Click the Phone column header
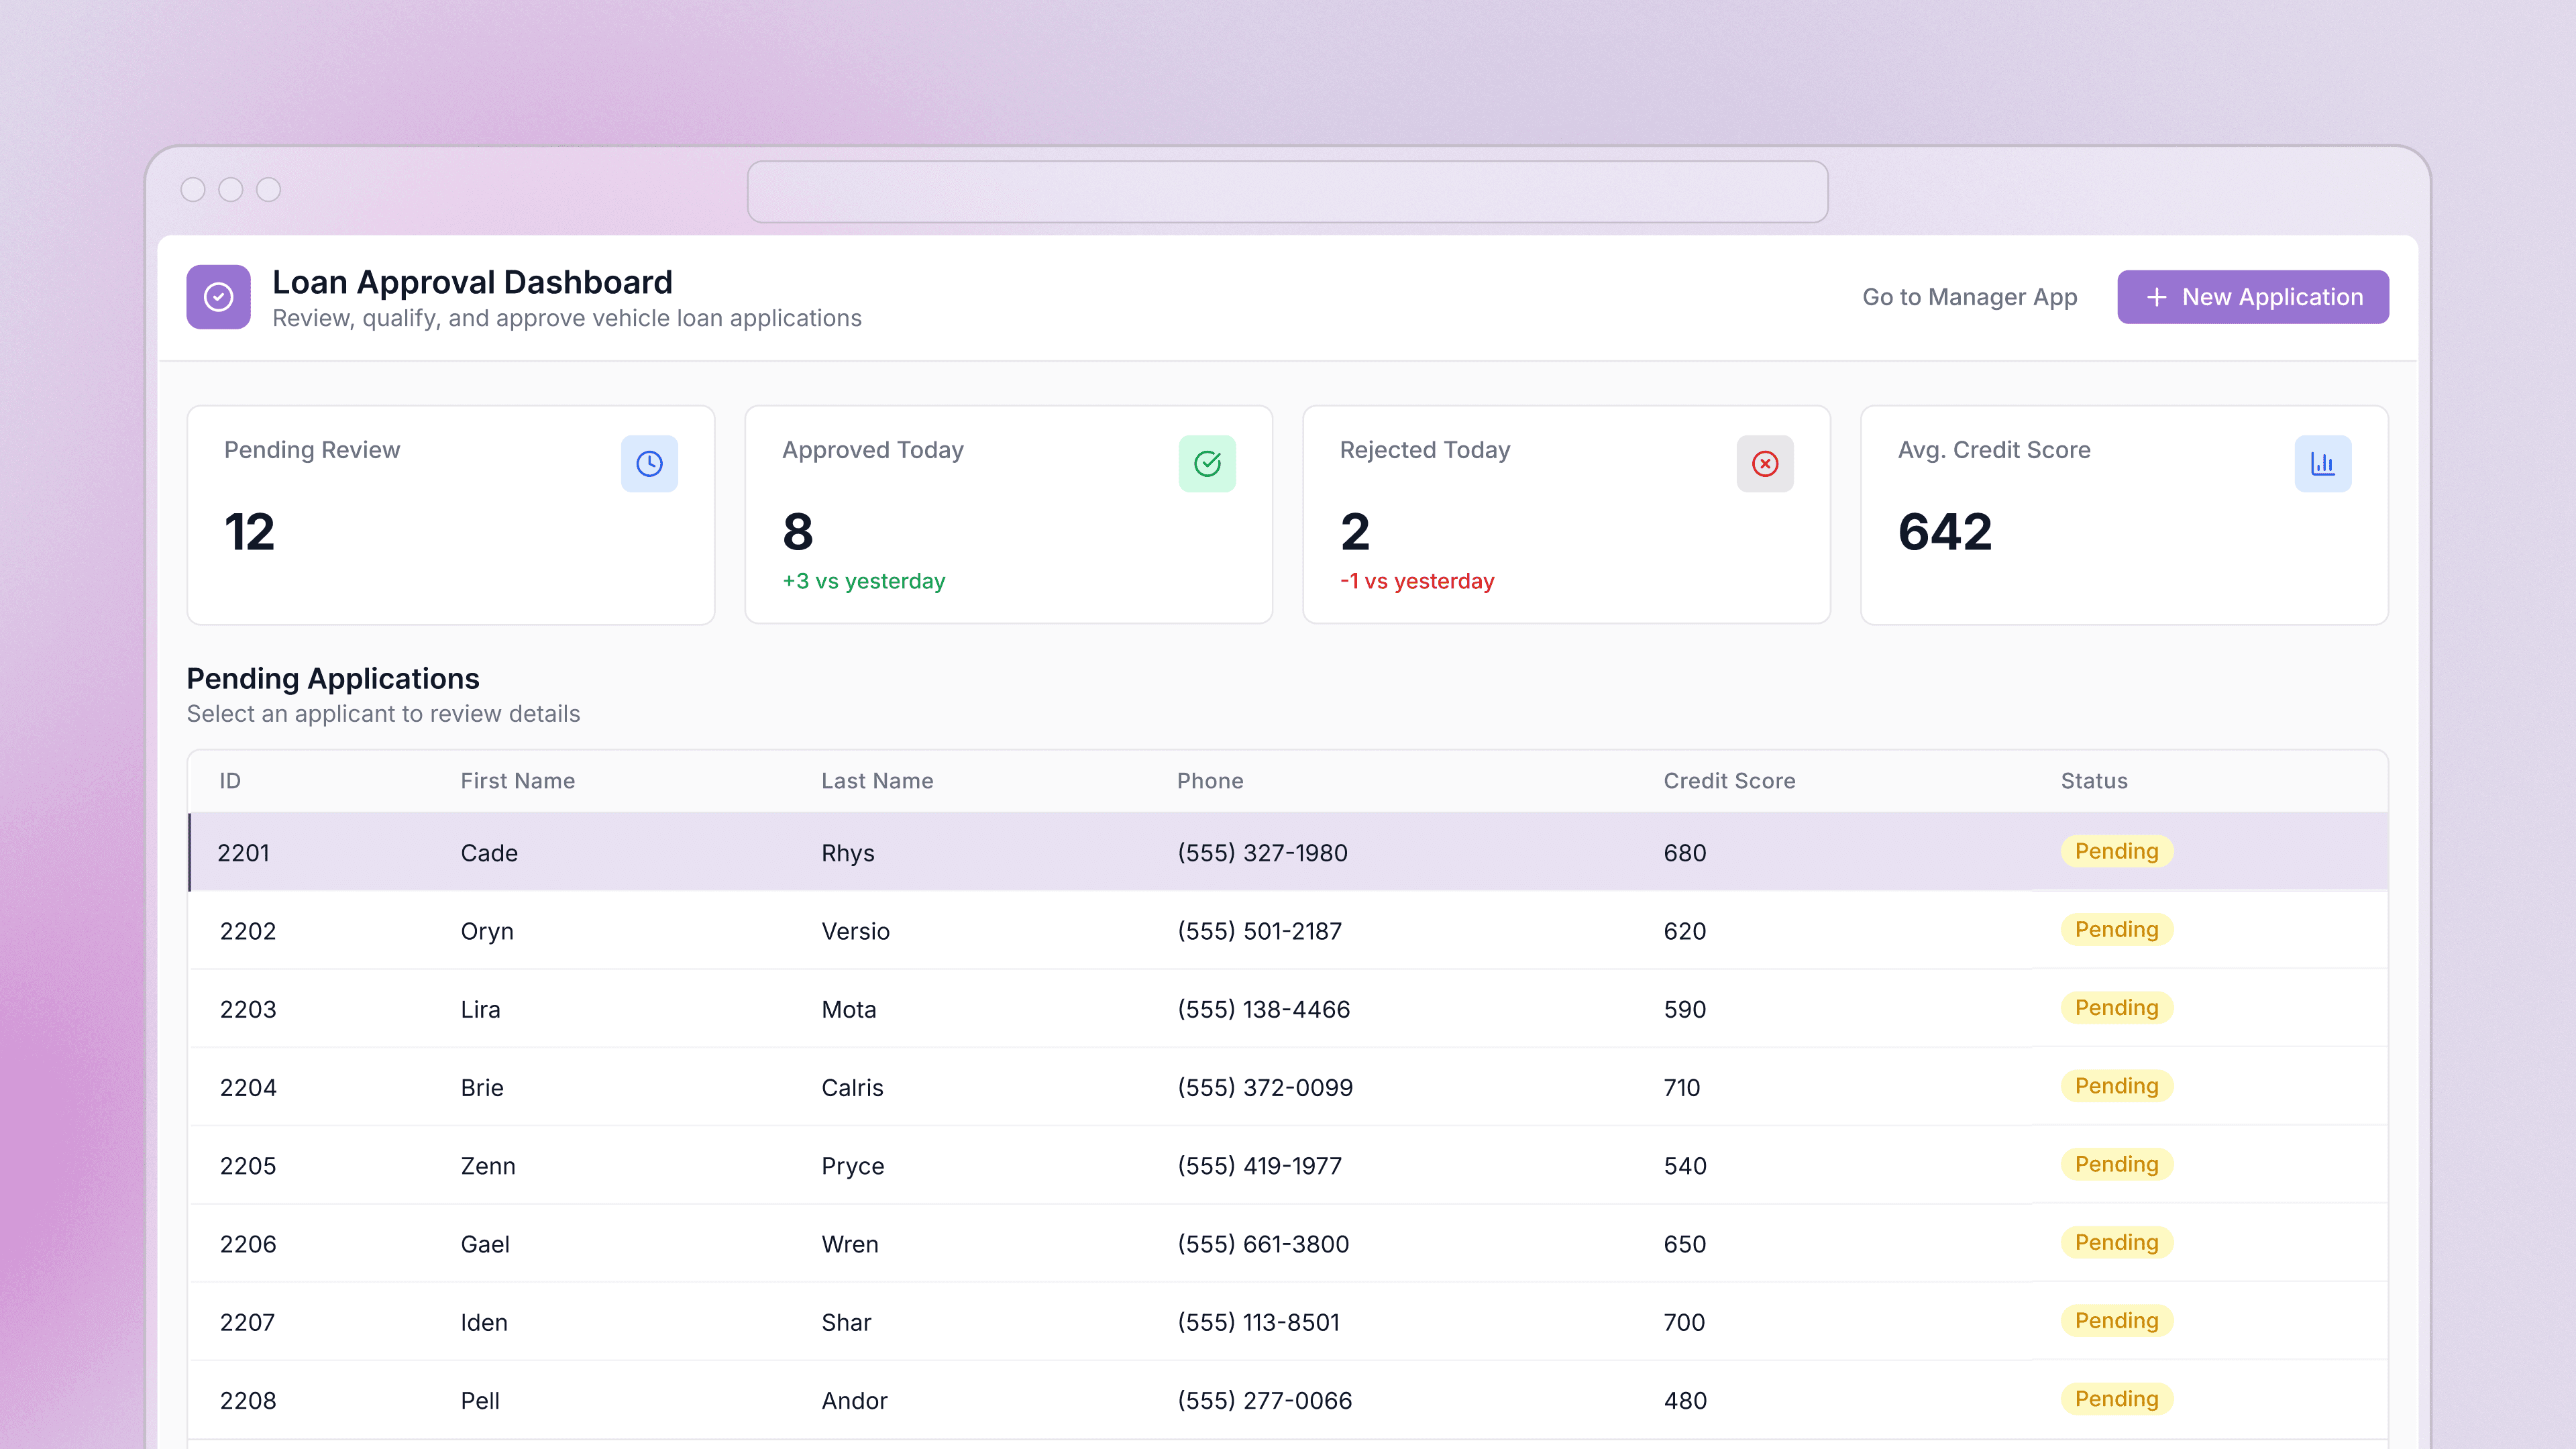Image resolution: width=2576 pixels, height=1449 pixels. click(1210, 781)
